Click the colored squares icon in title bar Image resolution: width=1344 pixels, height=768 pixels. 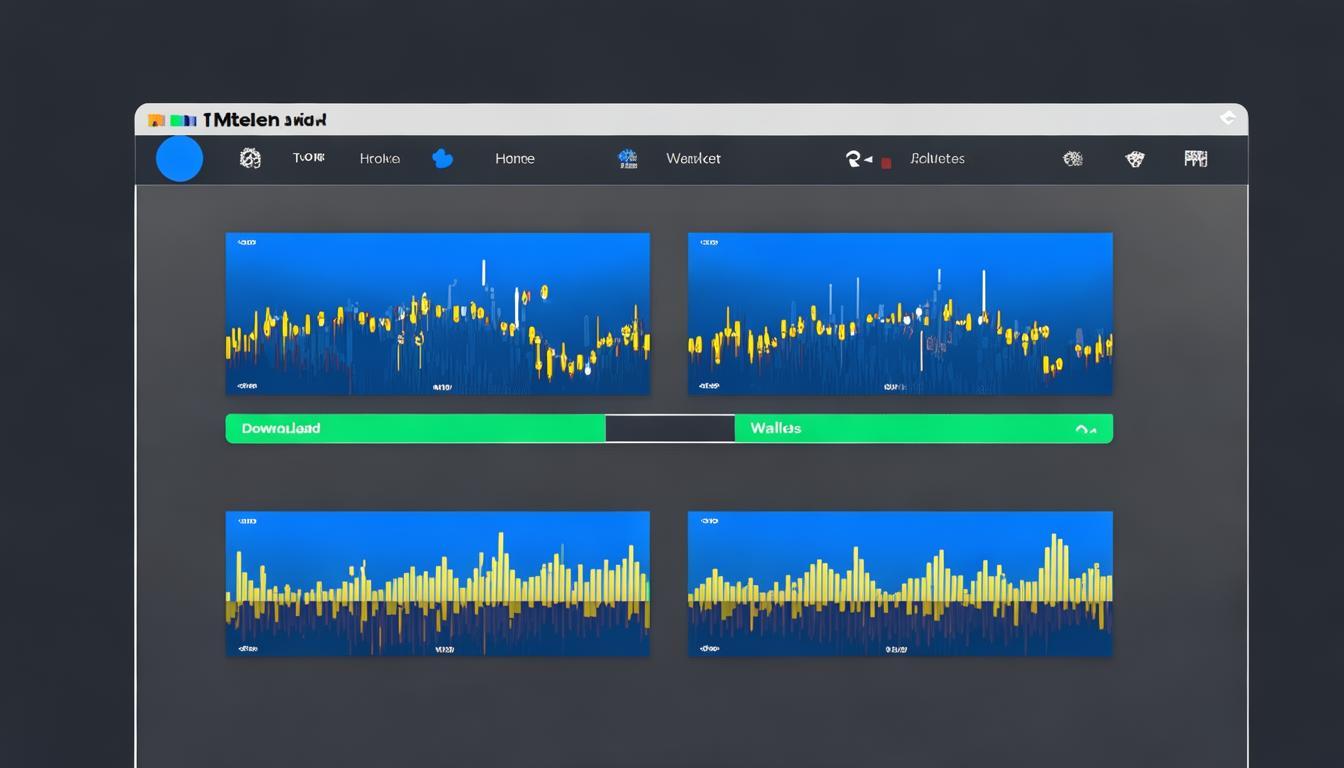click(170, 120)
